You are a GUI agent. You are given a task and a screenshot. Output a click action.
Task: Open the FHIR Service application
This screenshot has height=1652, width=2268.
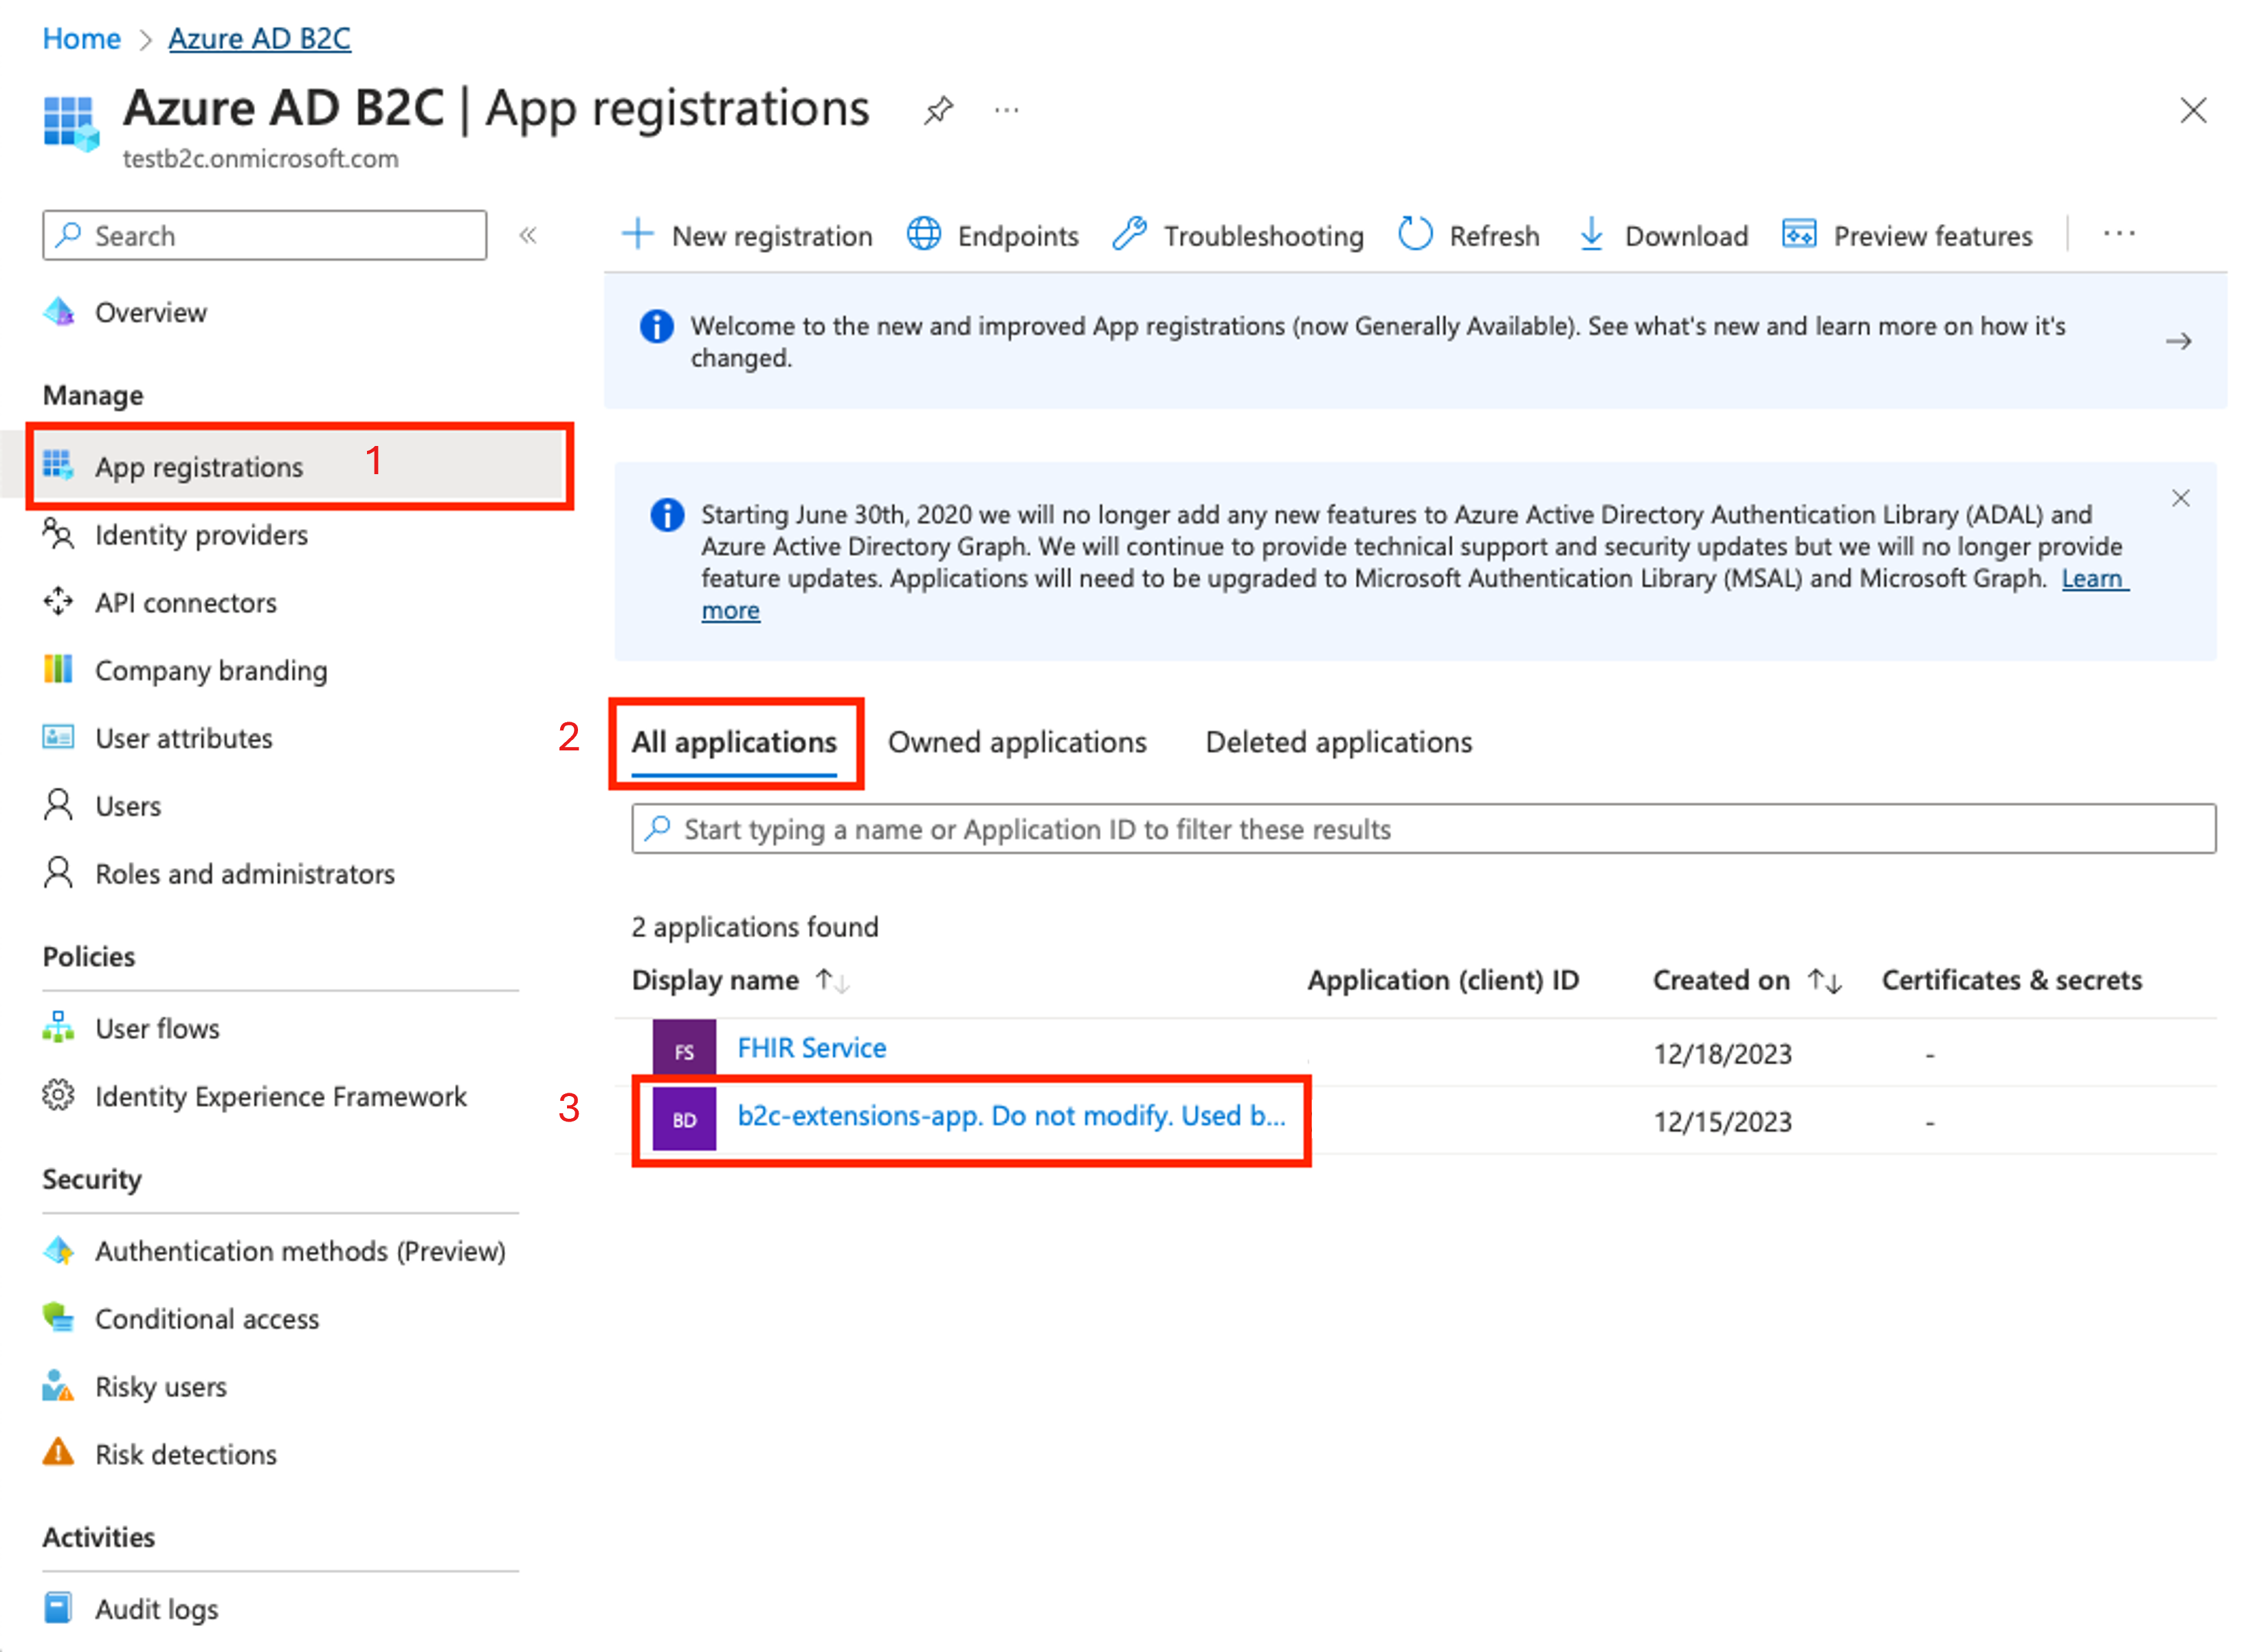[x=811, y=1048]
